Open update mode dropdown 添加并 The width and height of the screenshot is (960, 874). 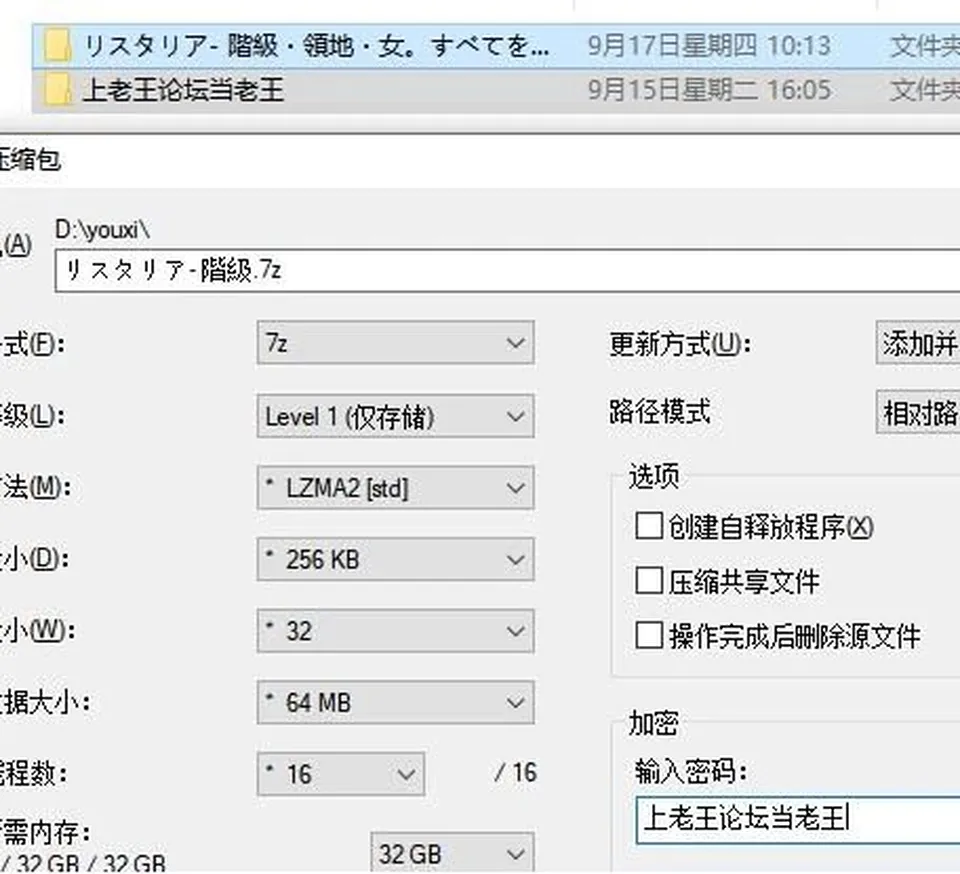click(x=918, y=342)
